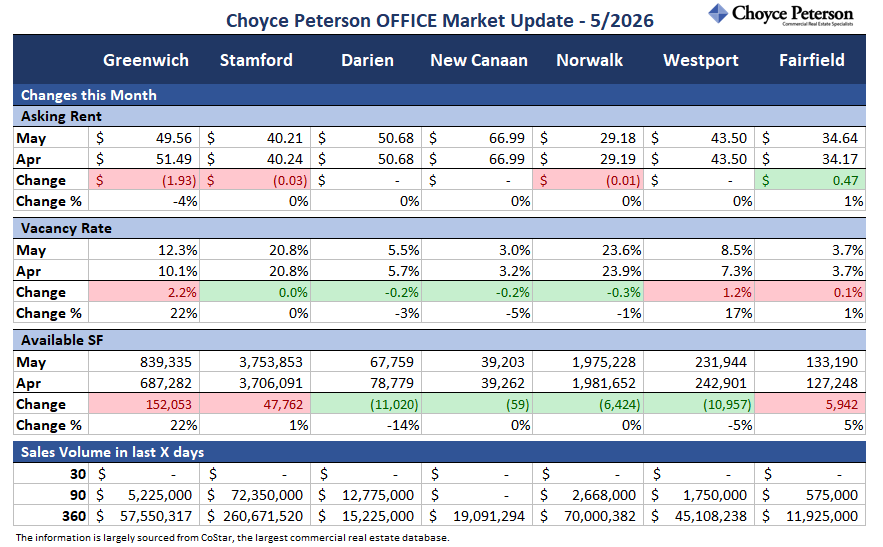Click Westport vacancy change 1.2%
883x547 pixels.
point(737,293)
